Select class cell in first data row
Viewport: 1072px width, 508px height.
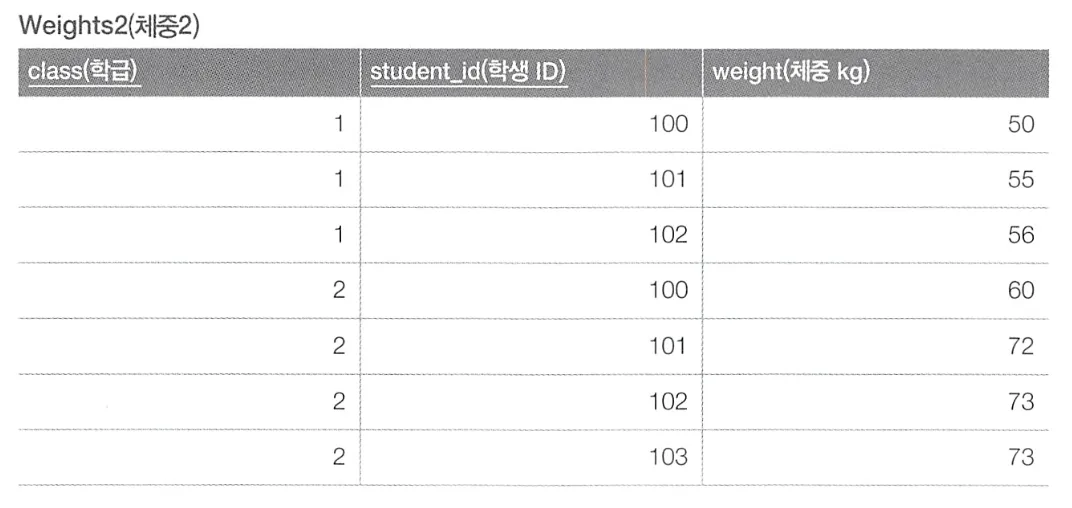189,124
